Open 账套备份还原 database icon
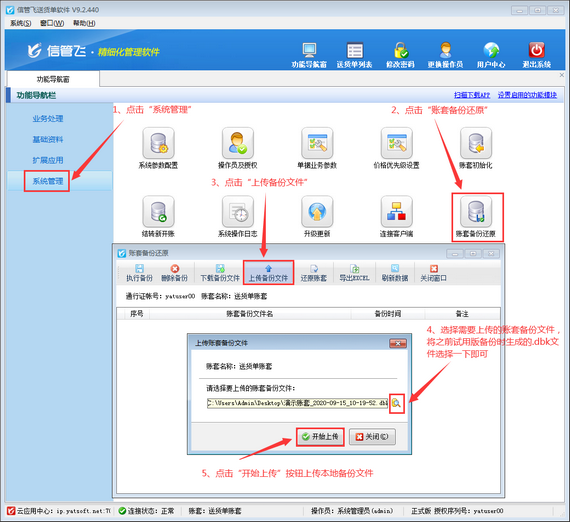 [476, 212]
